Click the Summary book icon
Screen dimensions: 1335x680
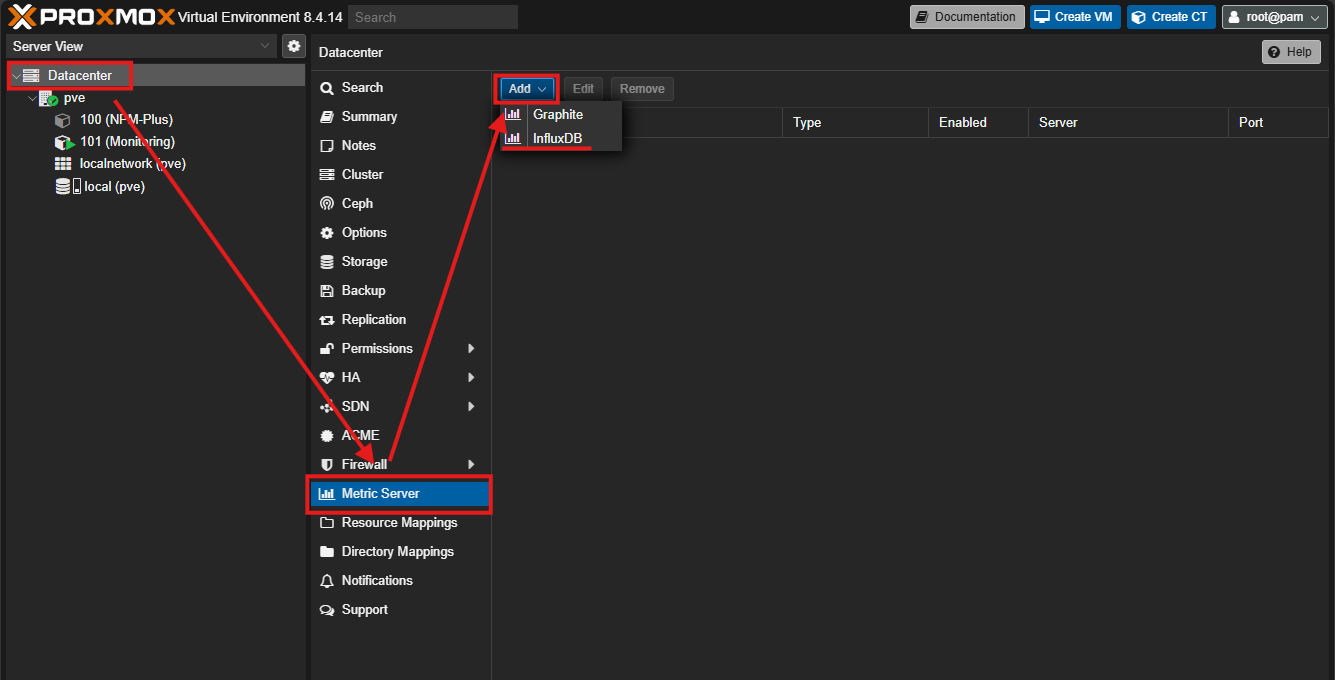[x=326, y=117]
